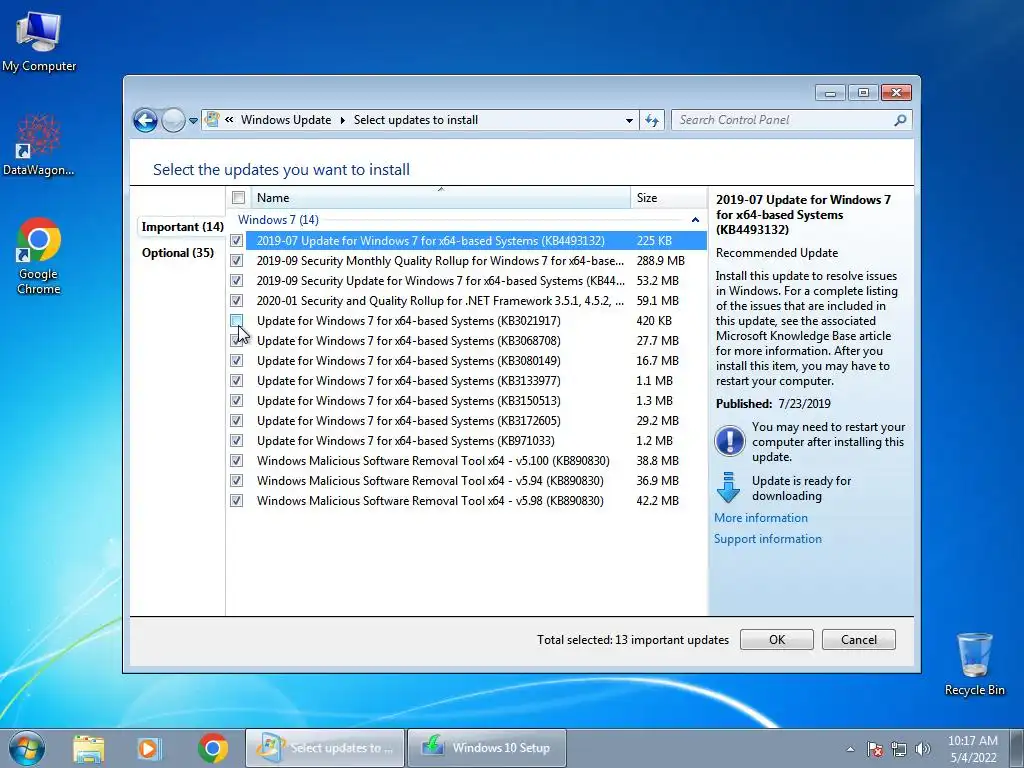Uncheck the KB3133977 update
1024x768 pixels.
237,381
